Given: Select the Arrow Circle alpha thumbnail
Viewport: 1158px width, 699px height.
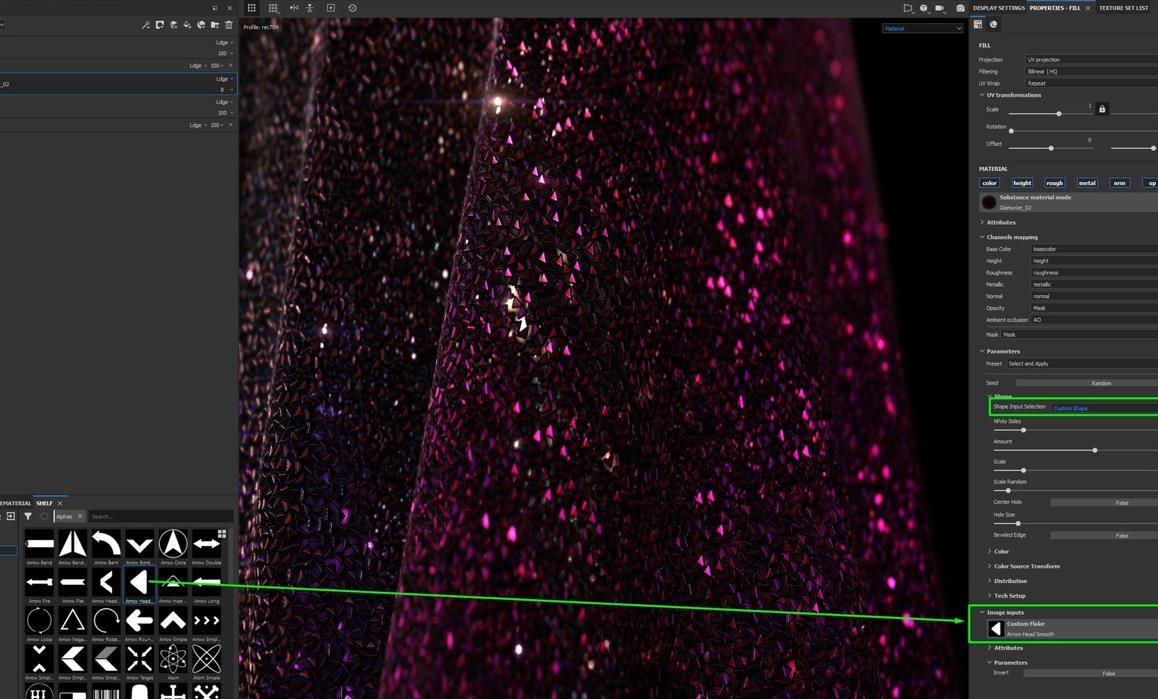Looking at the screenshot, I should pyautogui.click(x=173, y=544).
